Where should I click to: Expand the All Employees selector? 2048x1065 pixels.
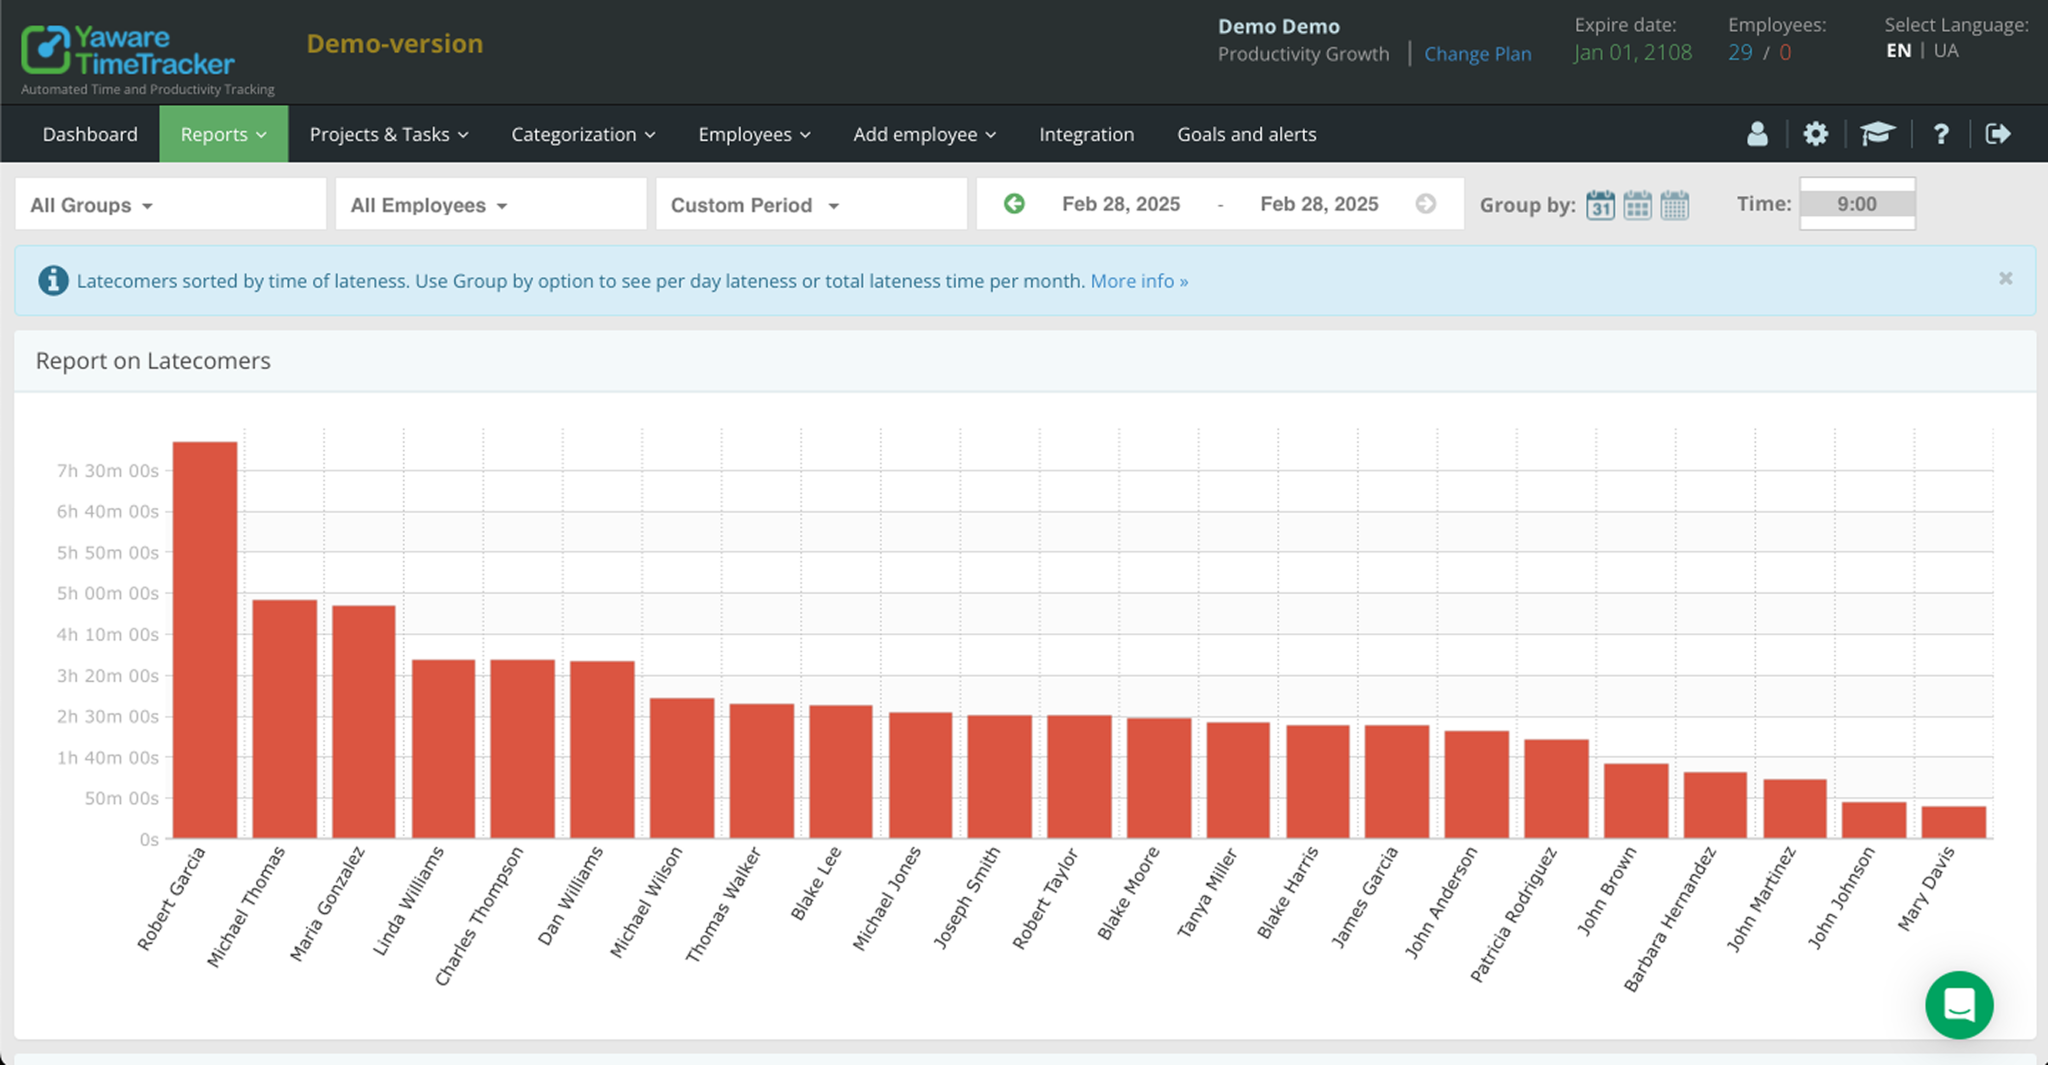click(x=427, y=204)
